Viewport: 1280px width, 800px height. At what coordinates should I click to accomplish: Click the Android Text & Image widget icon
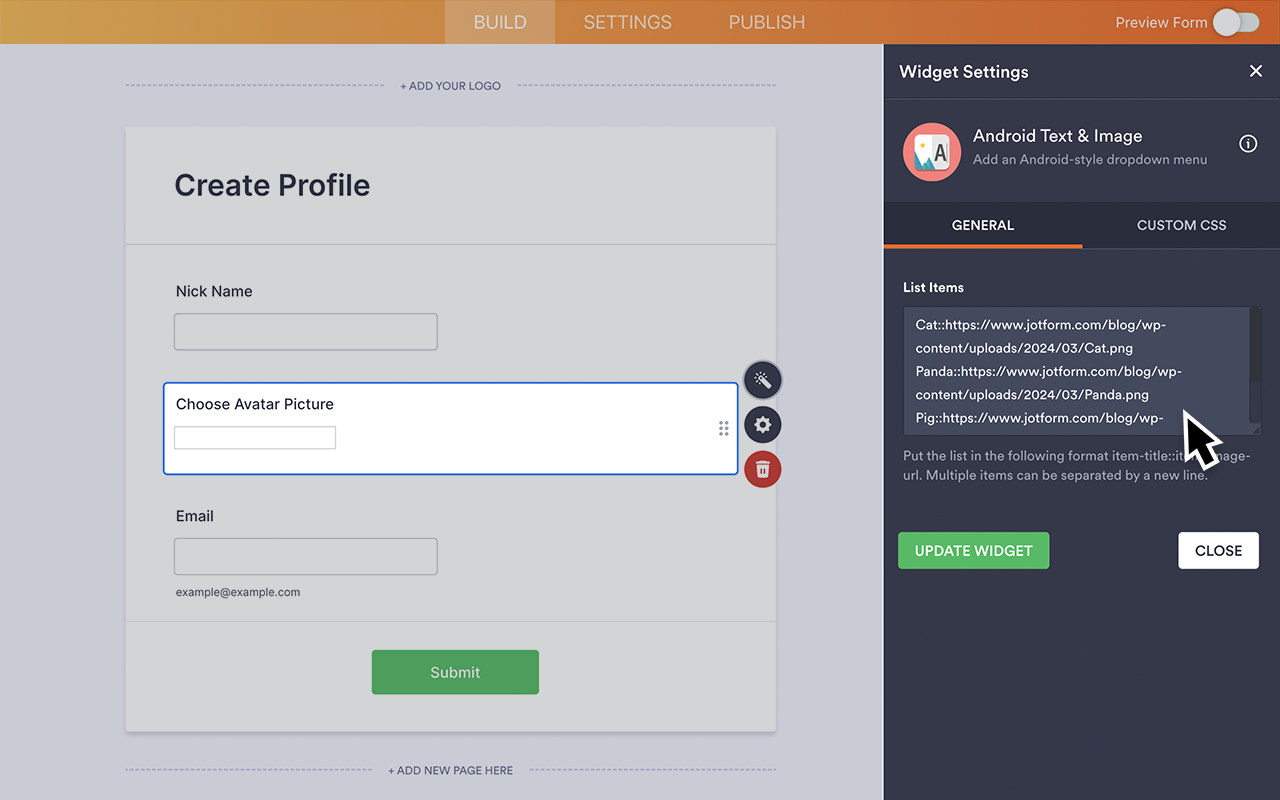tap(931, 152)
